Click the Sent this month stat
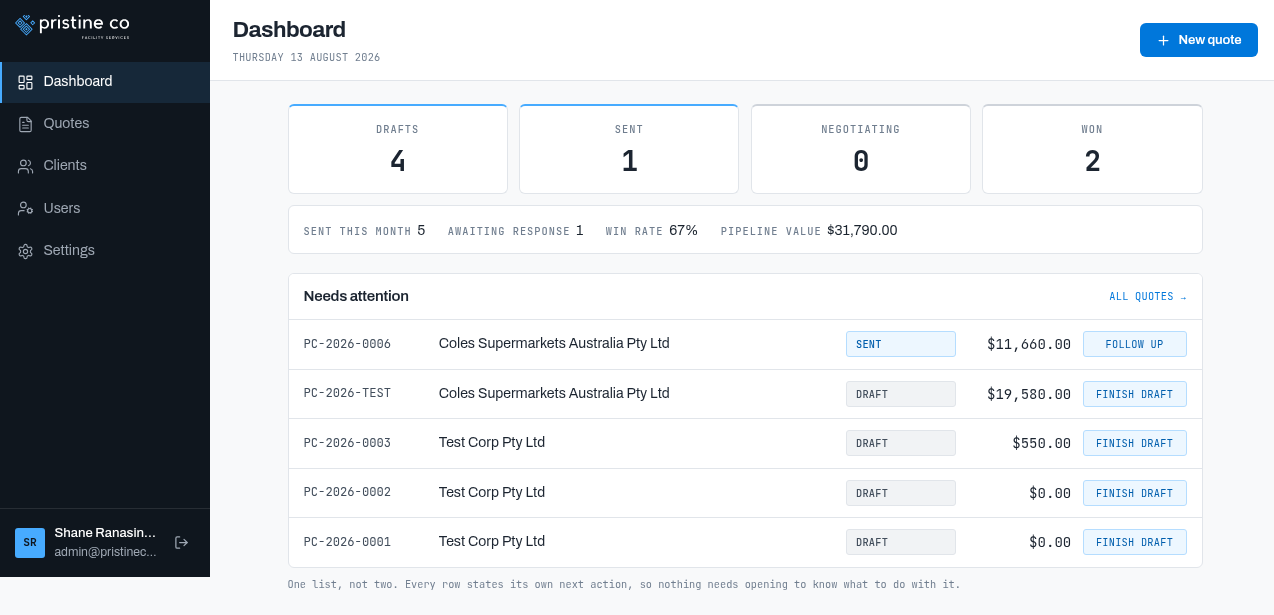 pos(365,230)
